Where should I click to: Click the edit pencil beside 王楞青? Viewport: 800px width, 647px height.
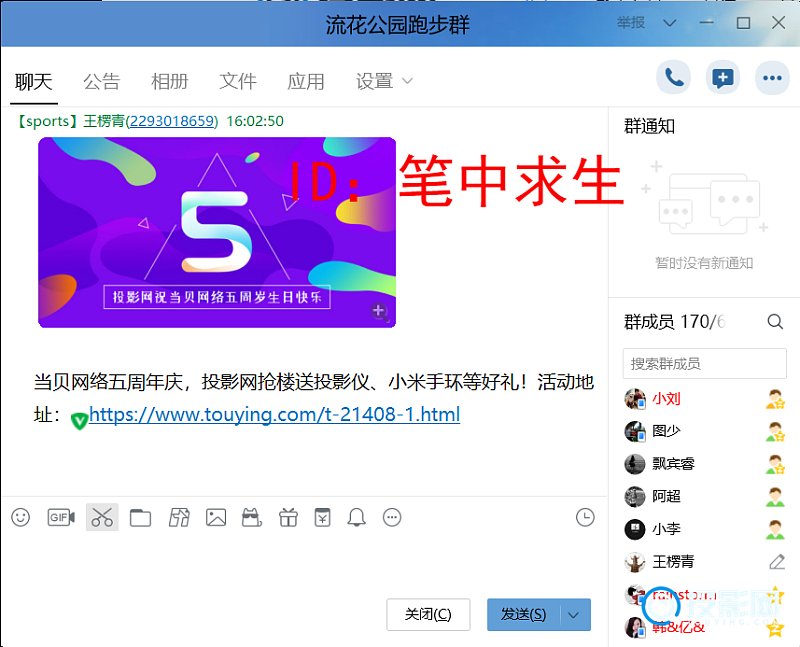(777, 562)
